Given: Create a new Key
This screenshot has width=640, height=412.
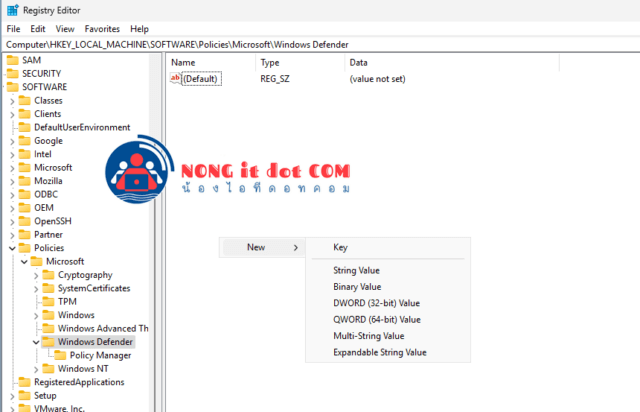Looking at the screenshot, I should 340,247.
